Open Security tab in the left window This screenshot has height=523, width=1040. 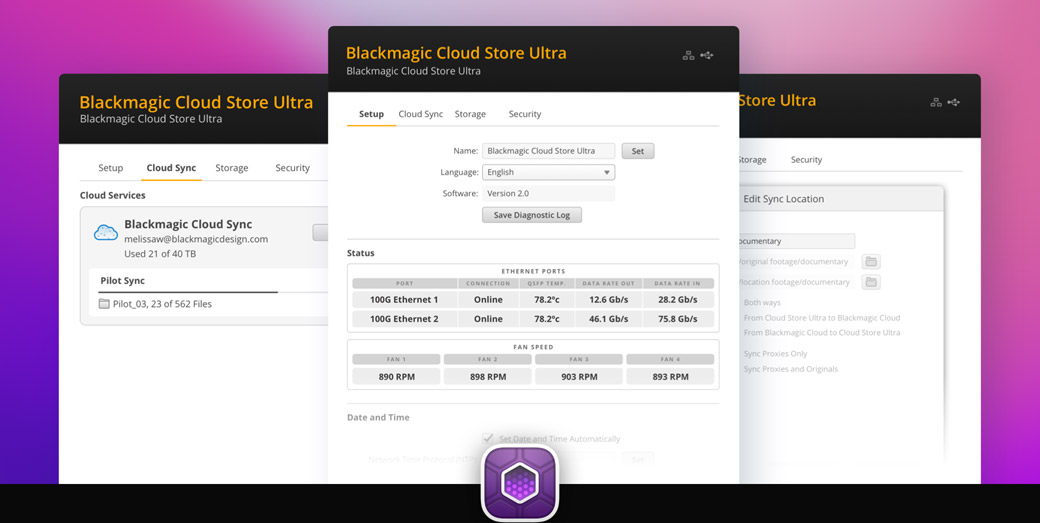292,168
